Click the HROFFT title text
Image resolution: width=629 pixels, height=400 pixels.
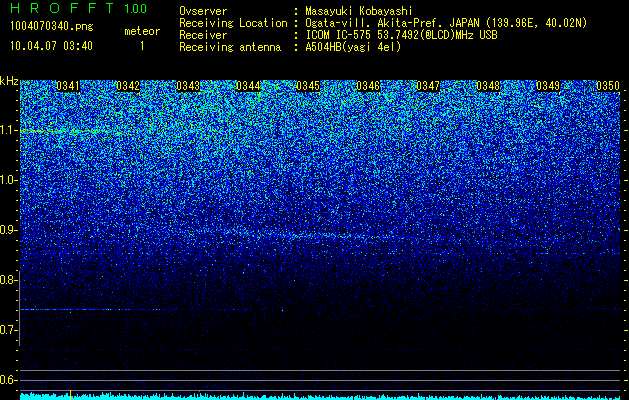coord(64,8)
